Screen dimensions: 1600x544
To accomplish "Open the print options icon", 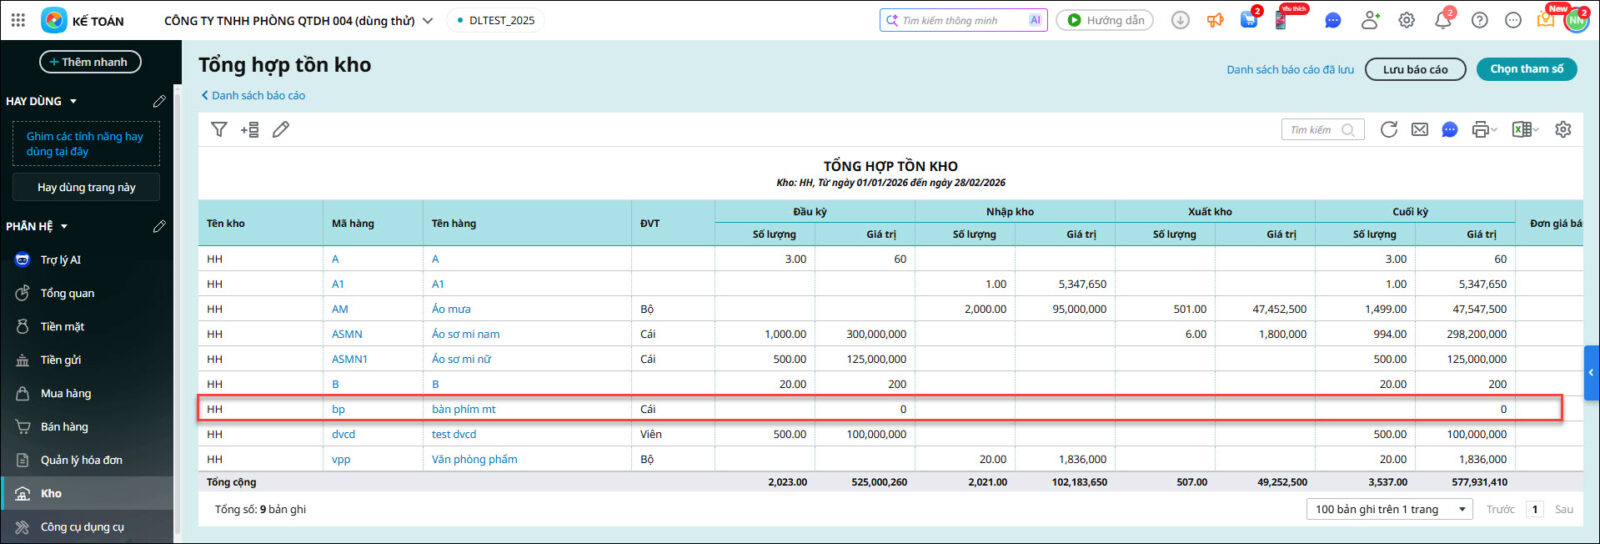I will pos(1483,129).
